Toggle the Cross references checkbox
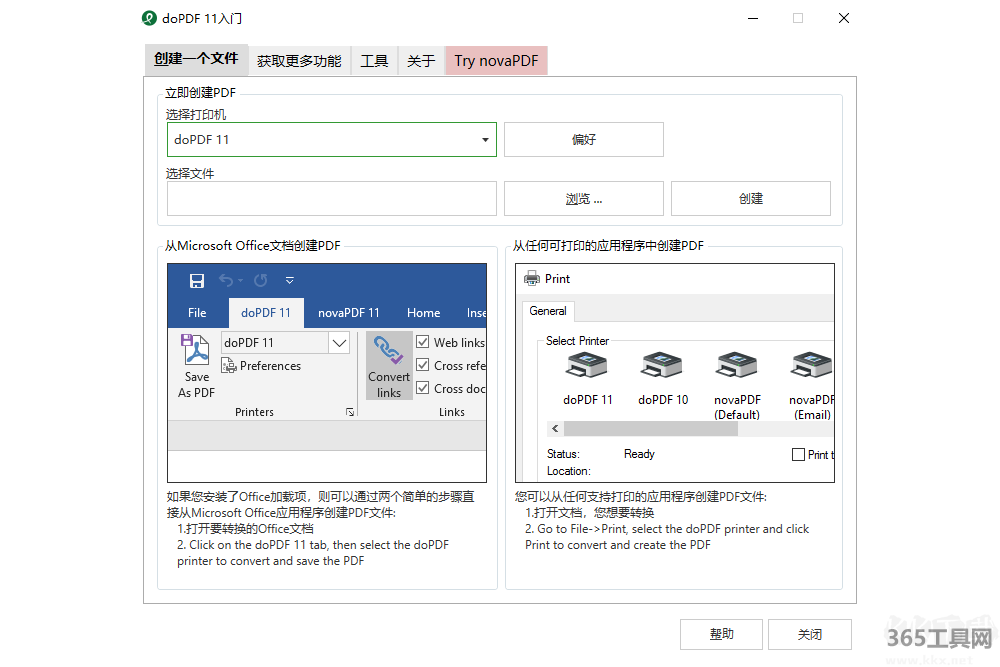This screenshot has width=1000, height=667. pyautogui.click(x=423, y=365)
